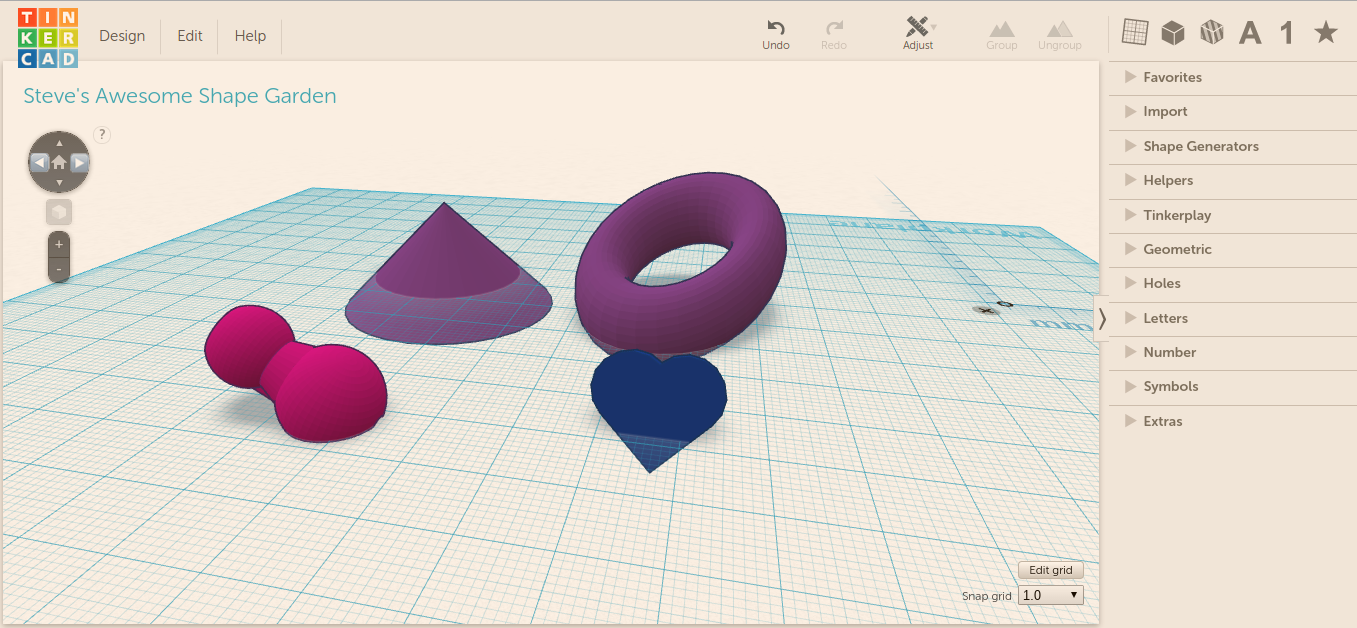Open the Snap grid dropdown
1357x628 pixels.
point(1050,595)
